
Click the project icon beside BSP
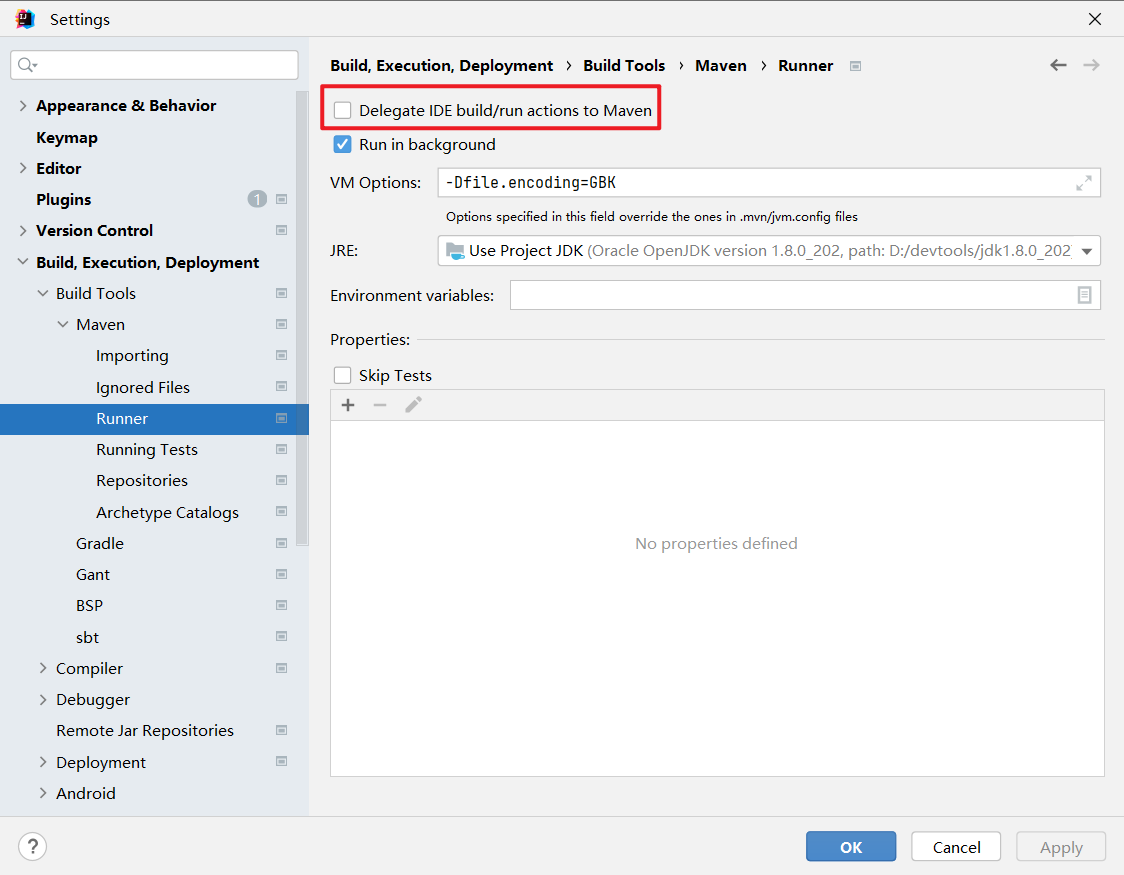coord(282,606)
